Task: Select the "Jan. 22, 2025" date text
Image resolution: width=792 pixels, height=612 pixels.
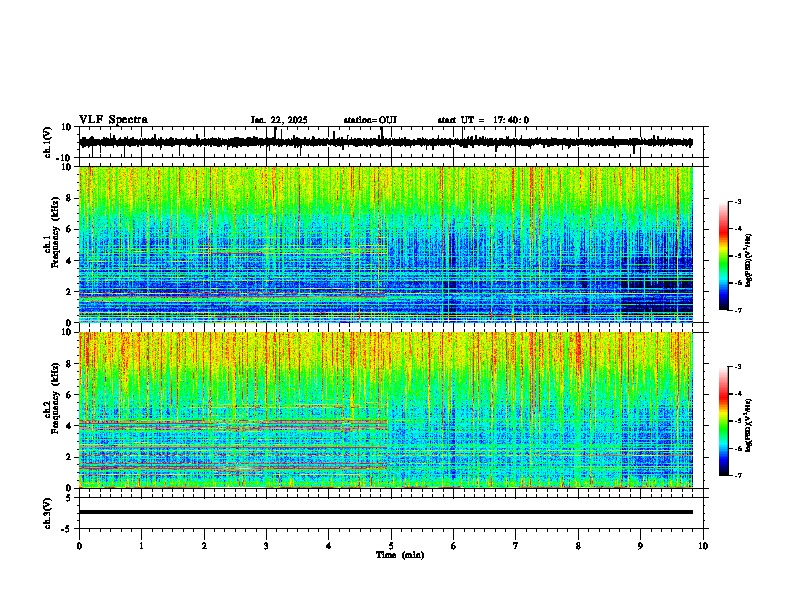Action: (279, 120)
